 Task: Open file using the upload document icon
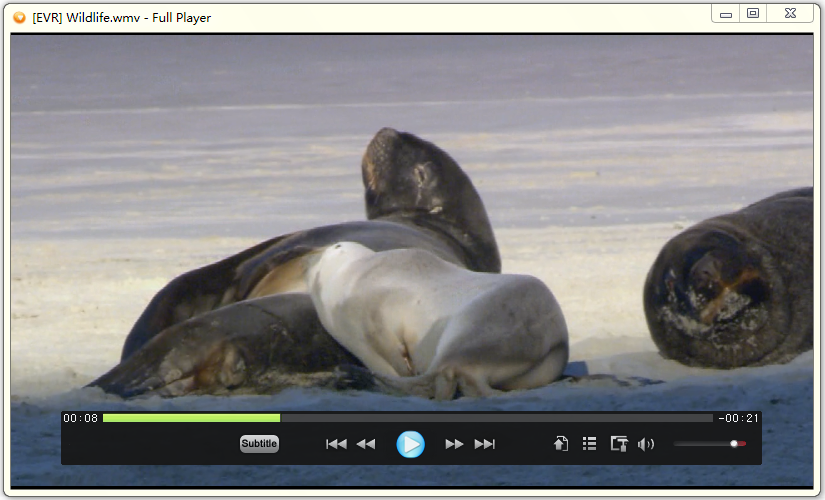tap(561, 444)
